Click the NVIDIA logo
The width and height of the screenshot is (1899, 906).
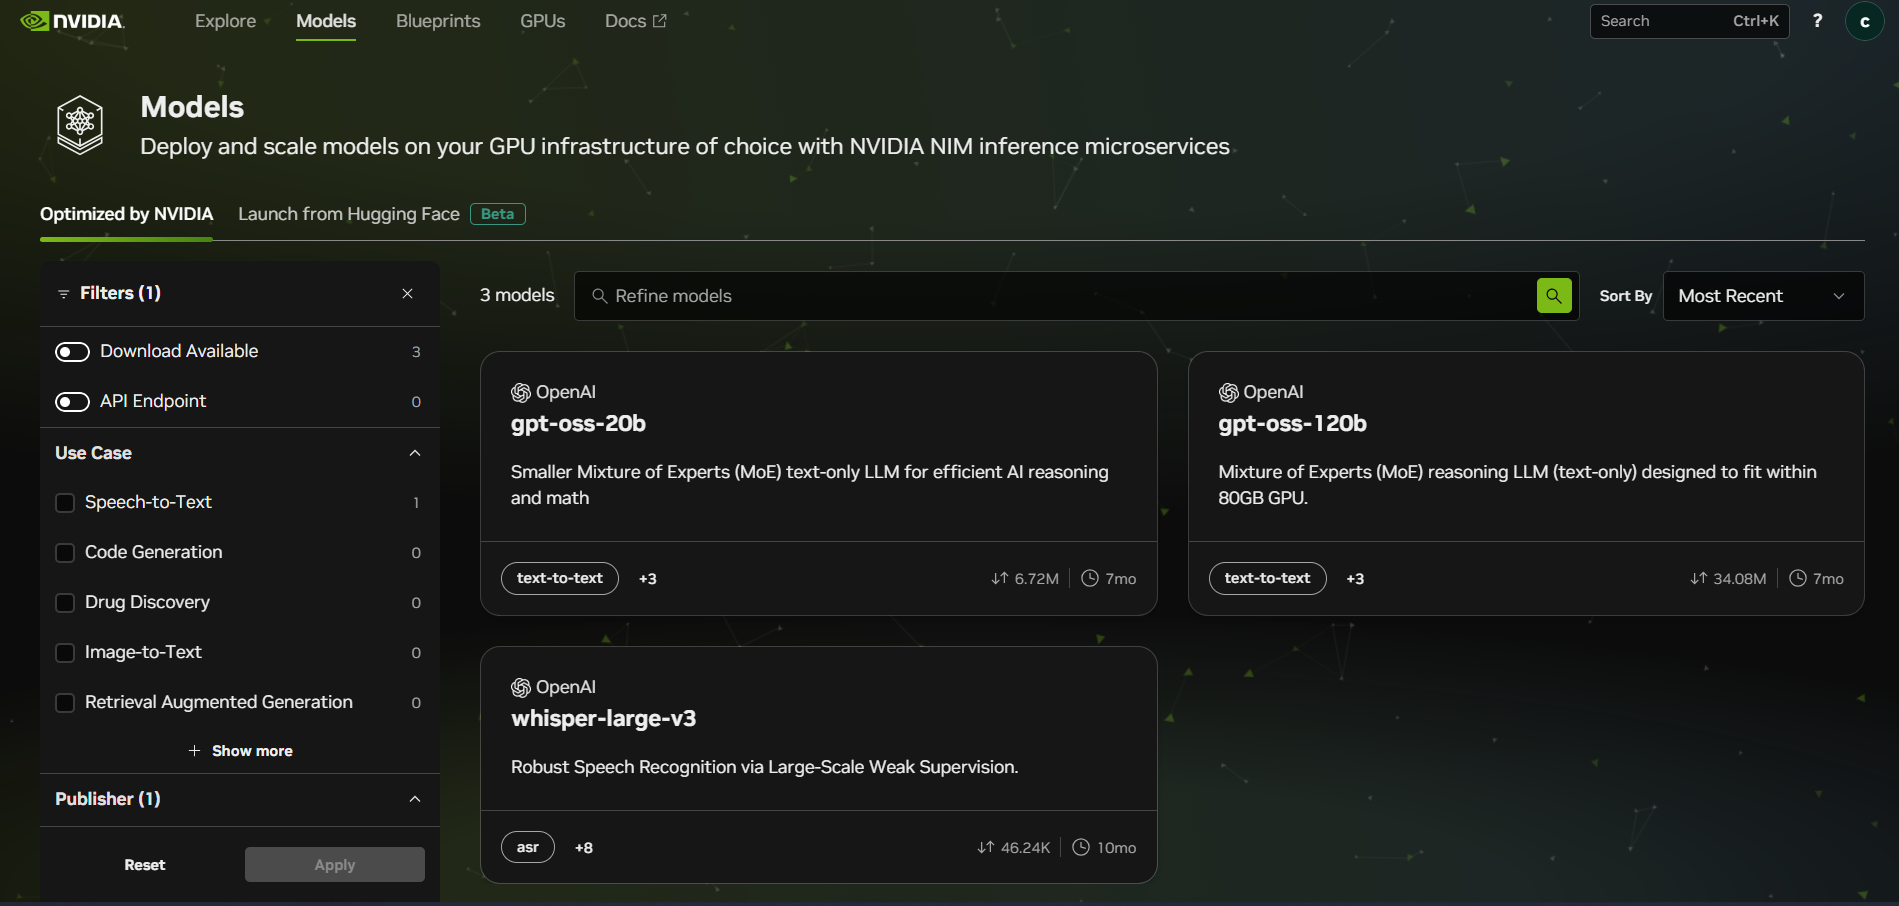[x=72, y=21]
